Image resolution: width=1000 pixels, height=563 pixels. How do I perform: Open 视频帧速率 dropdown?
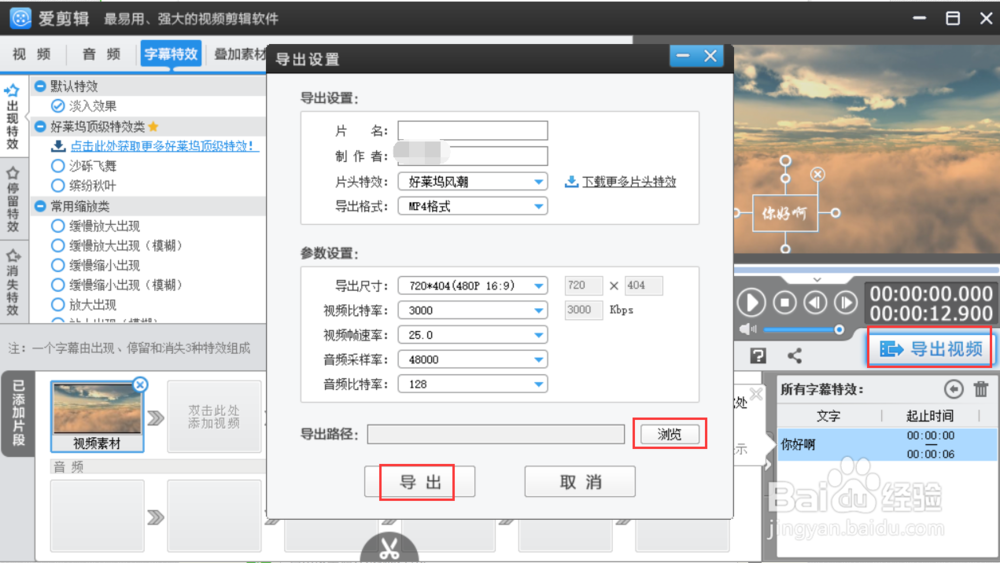click(x=473, y=335)
